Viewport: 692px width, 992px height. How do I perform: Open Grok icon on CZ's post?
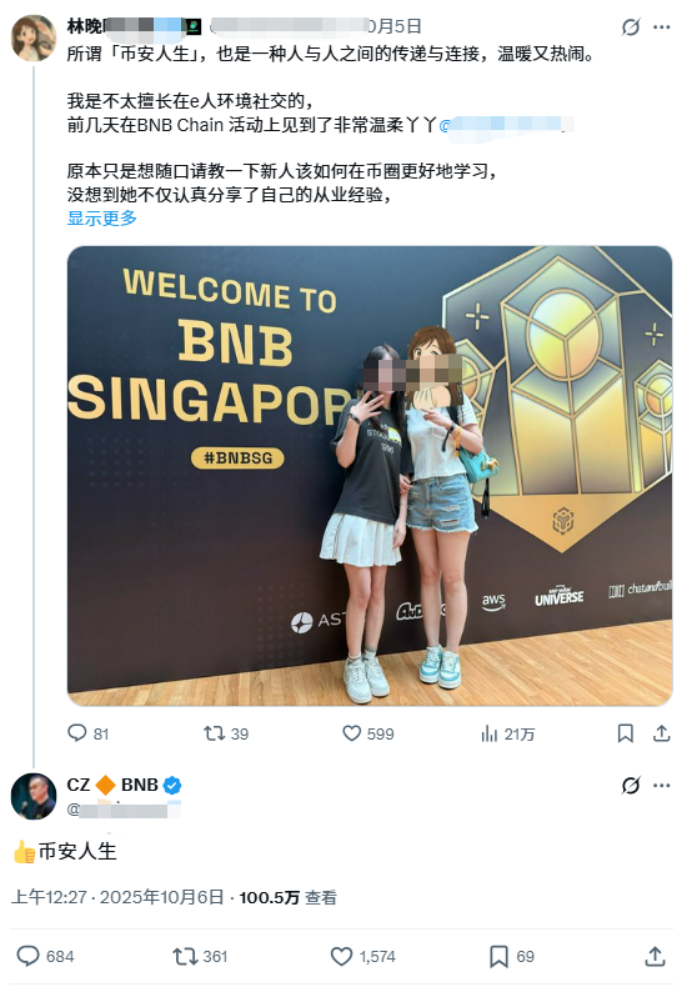point(630,785)
